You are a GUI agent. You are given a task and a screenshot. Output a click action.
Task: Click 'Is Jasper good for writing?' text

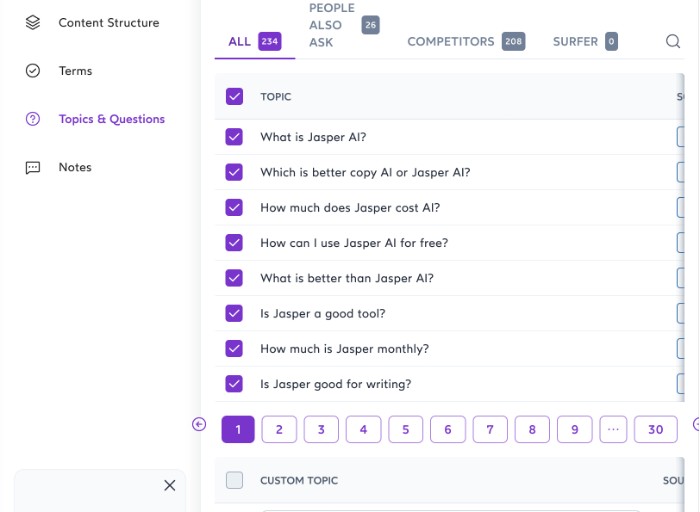click(x=336, y=384)
